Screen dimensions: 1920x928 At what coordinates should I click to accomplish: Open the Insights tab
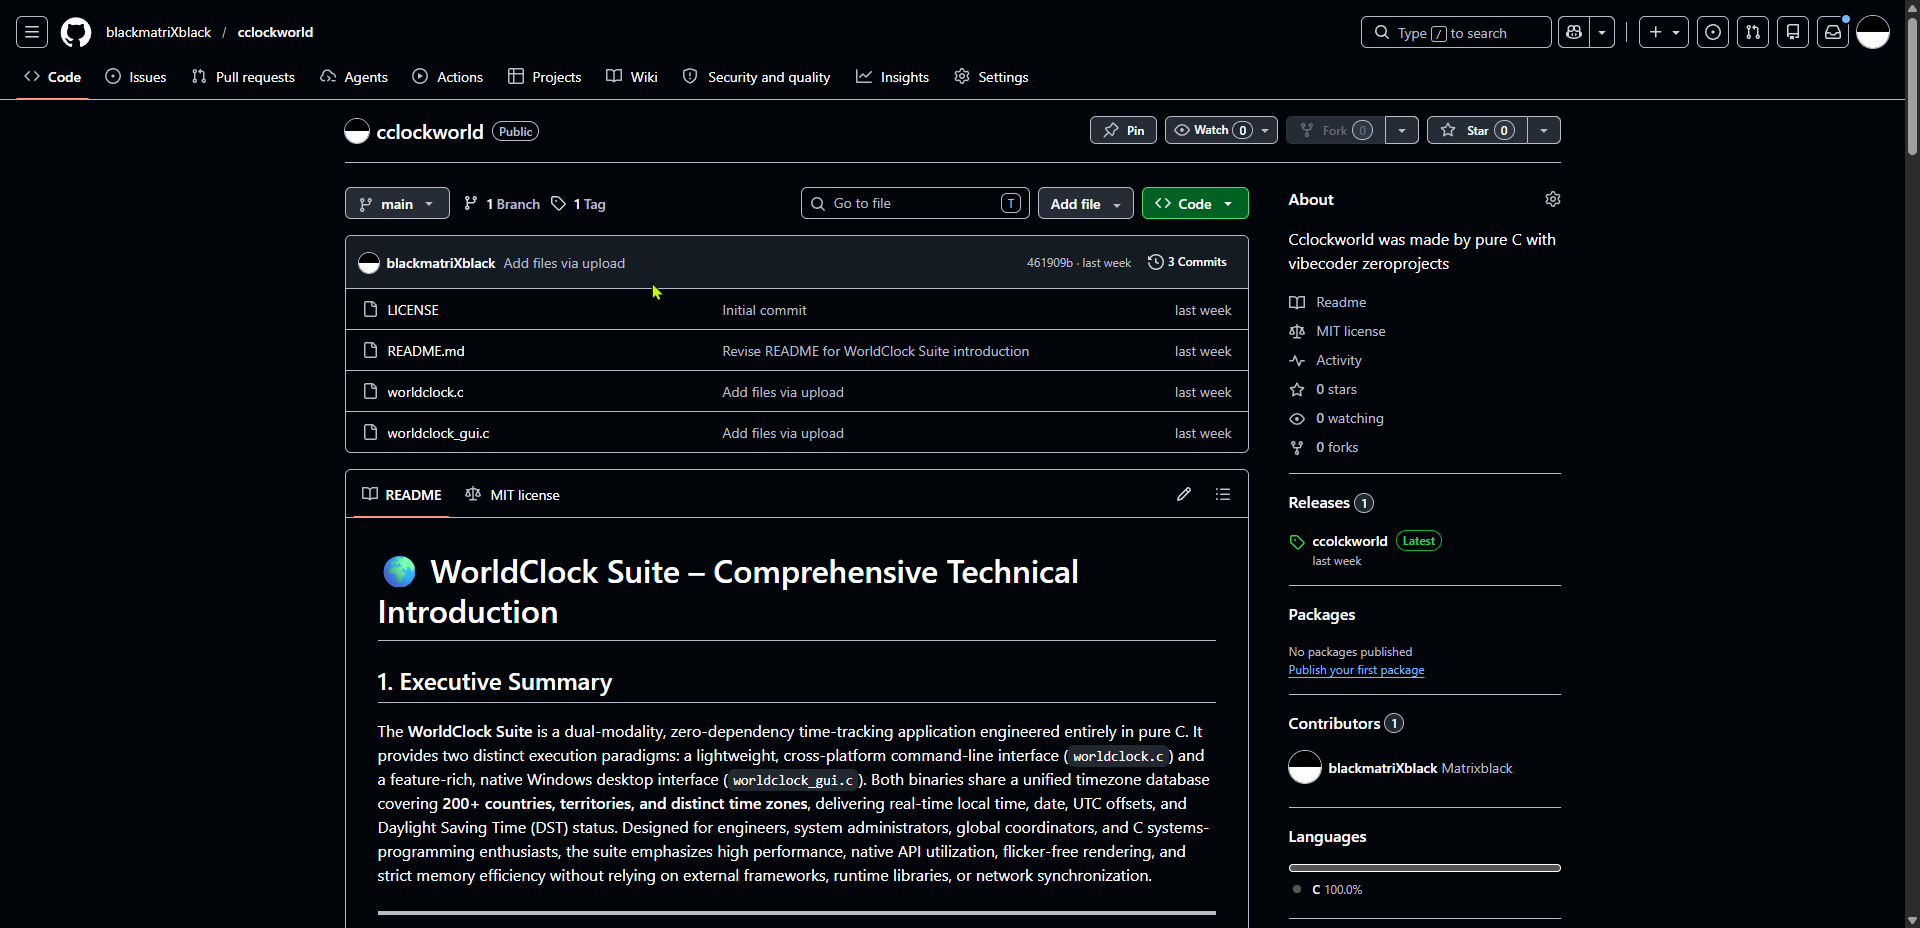click(893, 77)
